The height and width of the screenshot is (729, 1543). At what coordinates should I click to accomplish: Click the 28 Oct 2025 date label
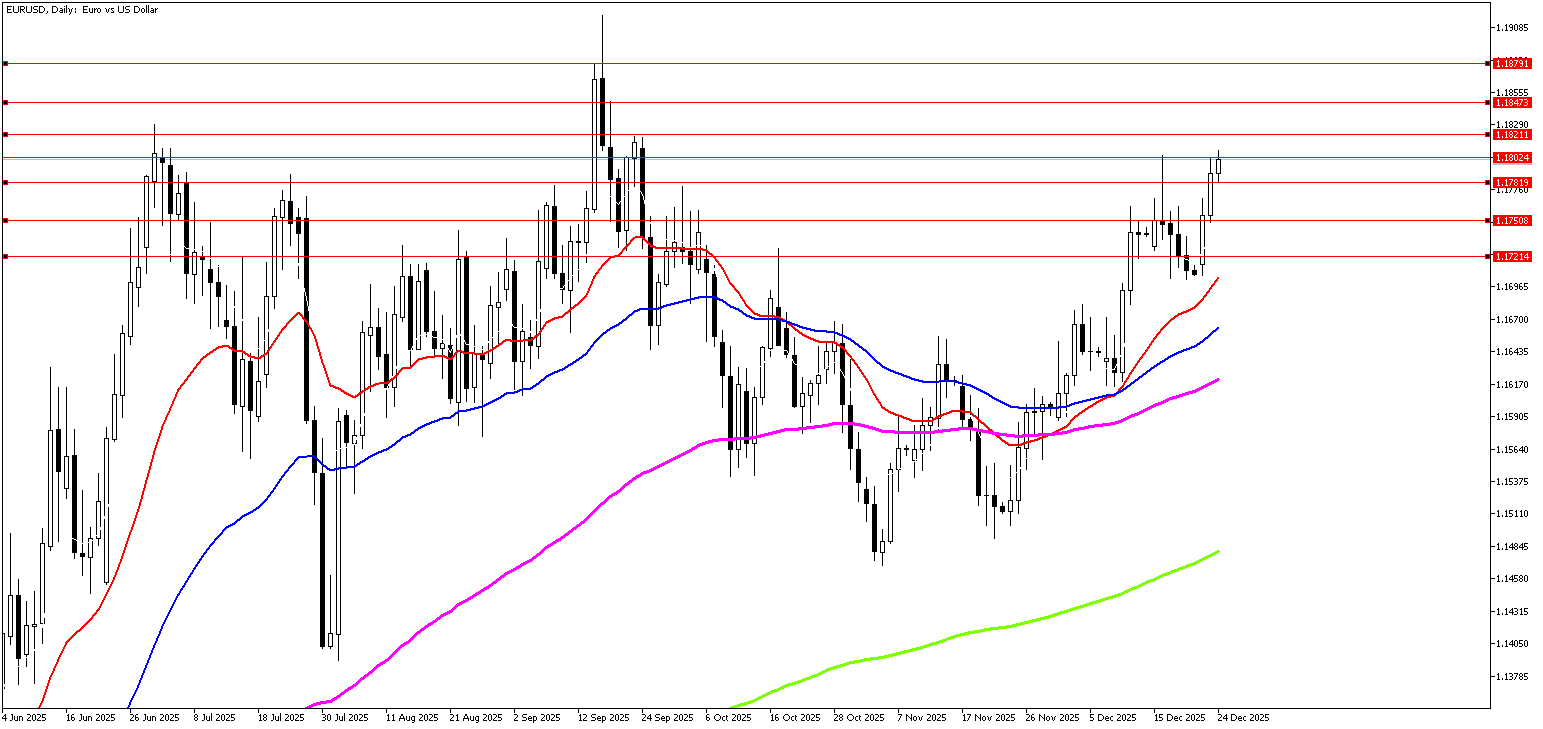coord(859,718)
